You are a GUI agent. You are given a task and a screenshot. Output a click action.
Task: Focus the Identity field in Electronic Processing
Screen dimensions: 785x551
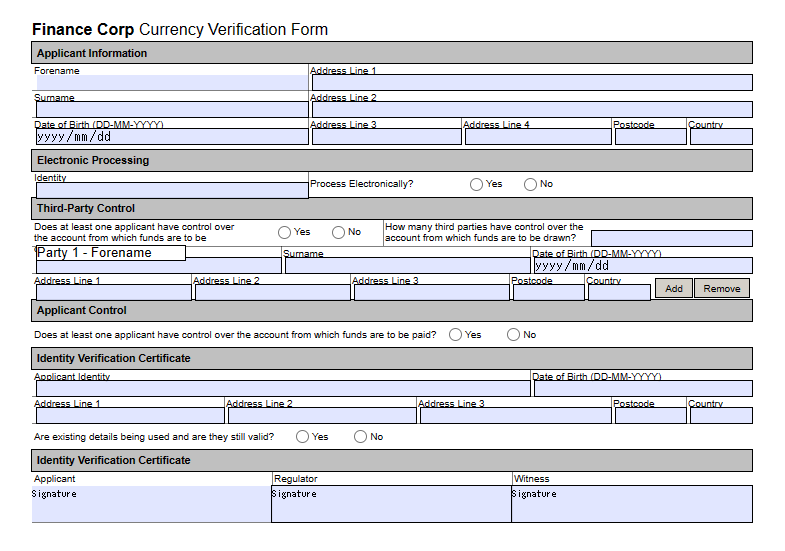[172, 191]
